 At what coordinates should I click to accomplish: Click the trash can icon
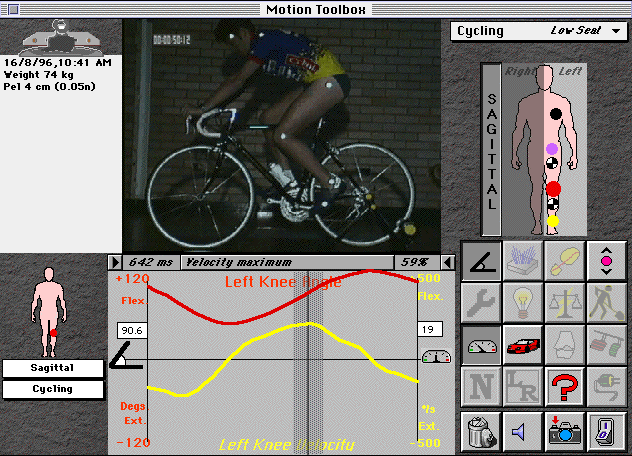click(480, 430)
